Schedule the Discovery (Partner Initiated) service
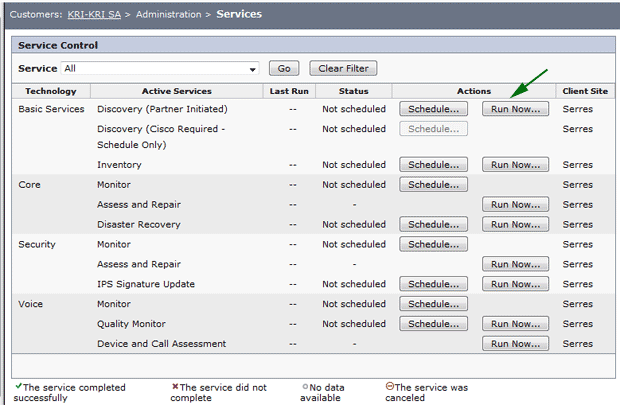This screenshot has height=405, width=620. tap(433, 109)
